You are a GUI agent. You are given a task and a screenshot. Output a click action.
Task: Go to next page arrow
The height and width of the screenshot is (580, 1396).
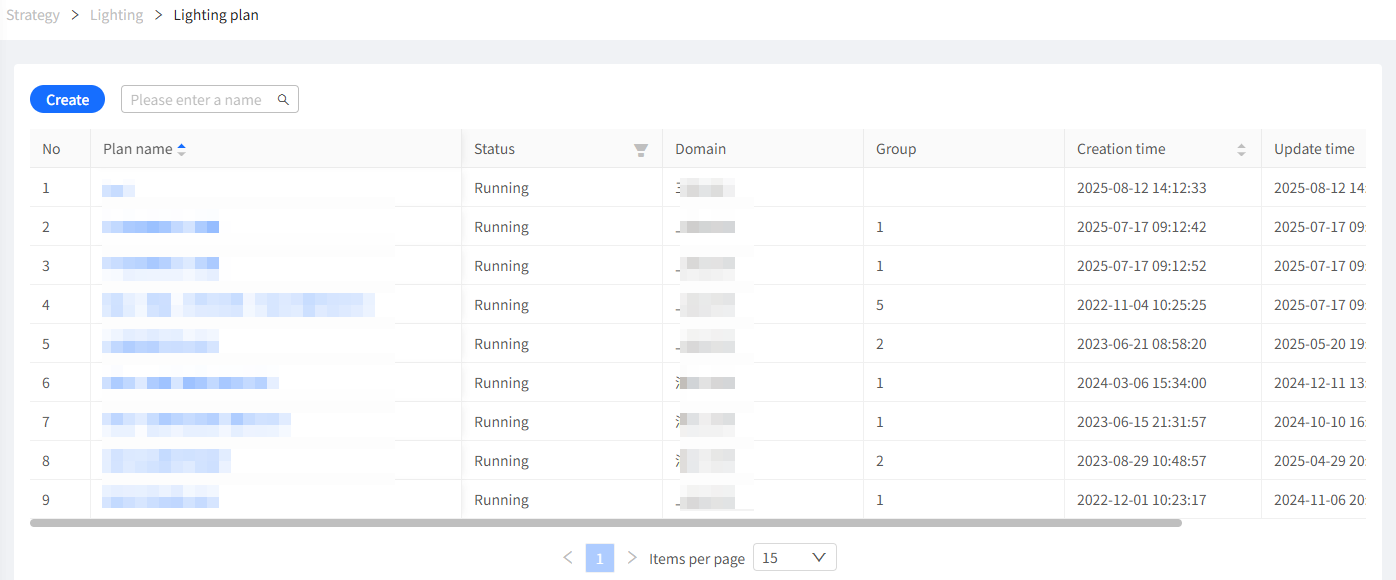pos(631,557)
